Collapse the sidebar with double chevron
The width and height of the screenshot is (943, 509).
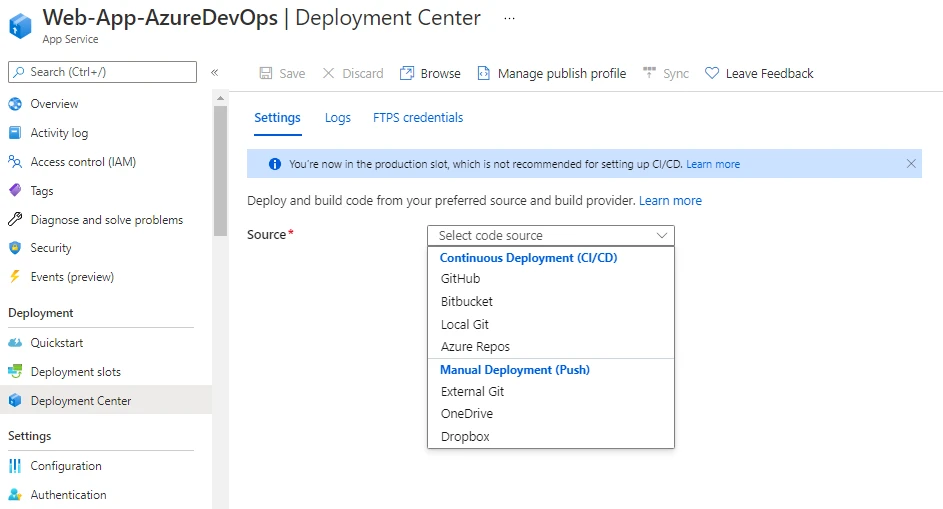point(215,73)
